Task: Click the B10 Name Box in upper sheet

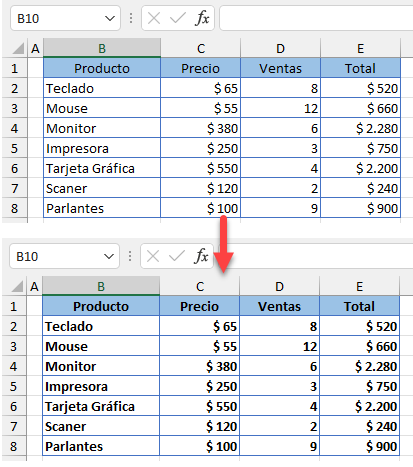Action: point(65,18)
